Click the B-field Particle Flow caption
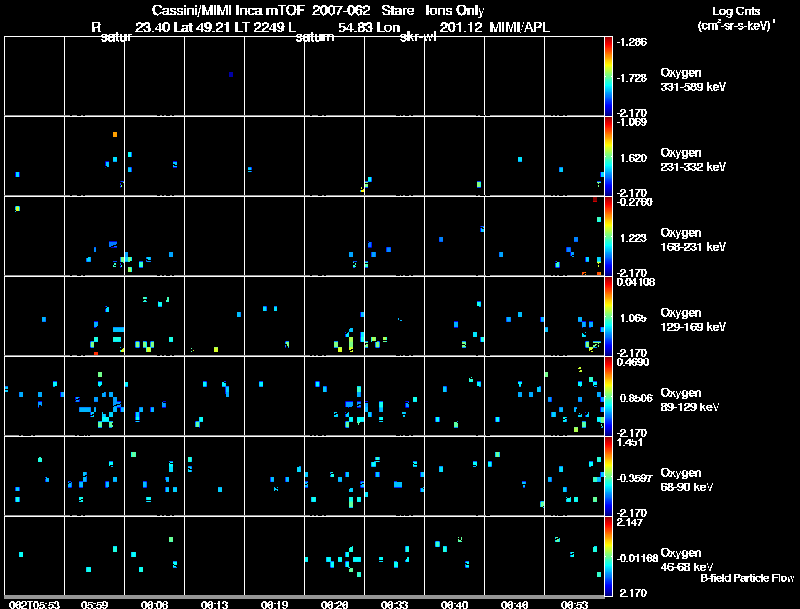This screenshot has width=800, height=609. pyautogui.click(x=747, y=578)
